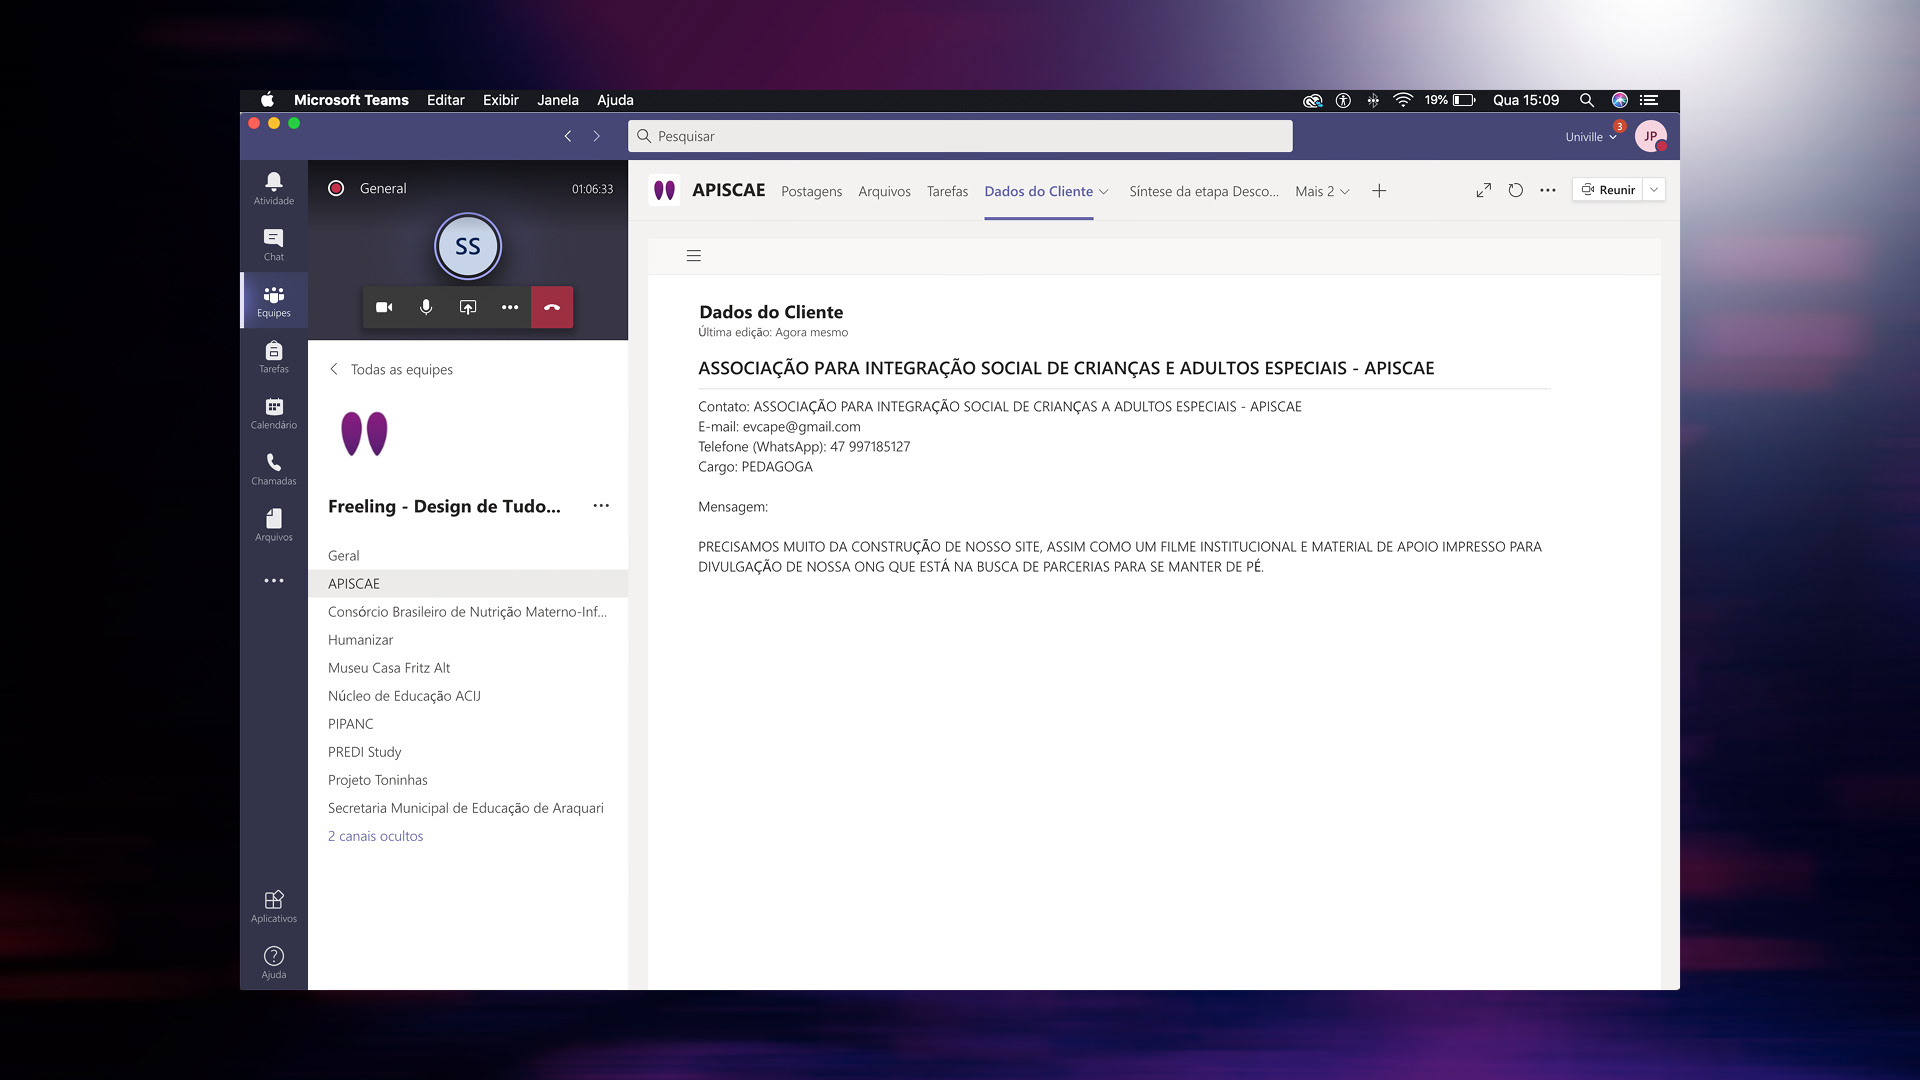1920x1080 pixels.
Task: Open the Microsoft Teams app menu
Action: coord(351,100)
